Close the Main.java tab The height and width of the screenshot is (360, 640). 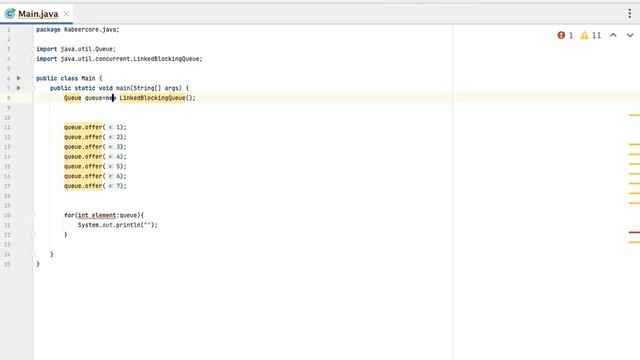pos(66,14)
